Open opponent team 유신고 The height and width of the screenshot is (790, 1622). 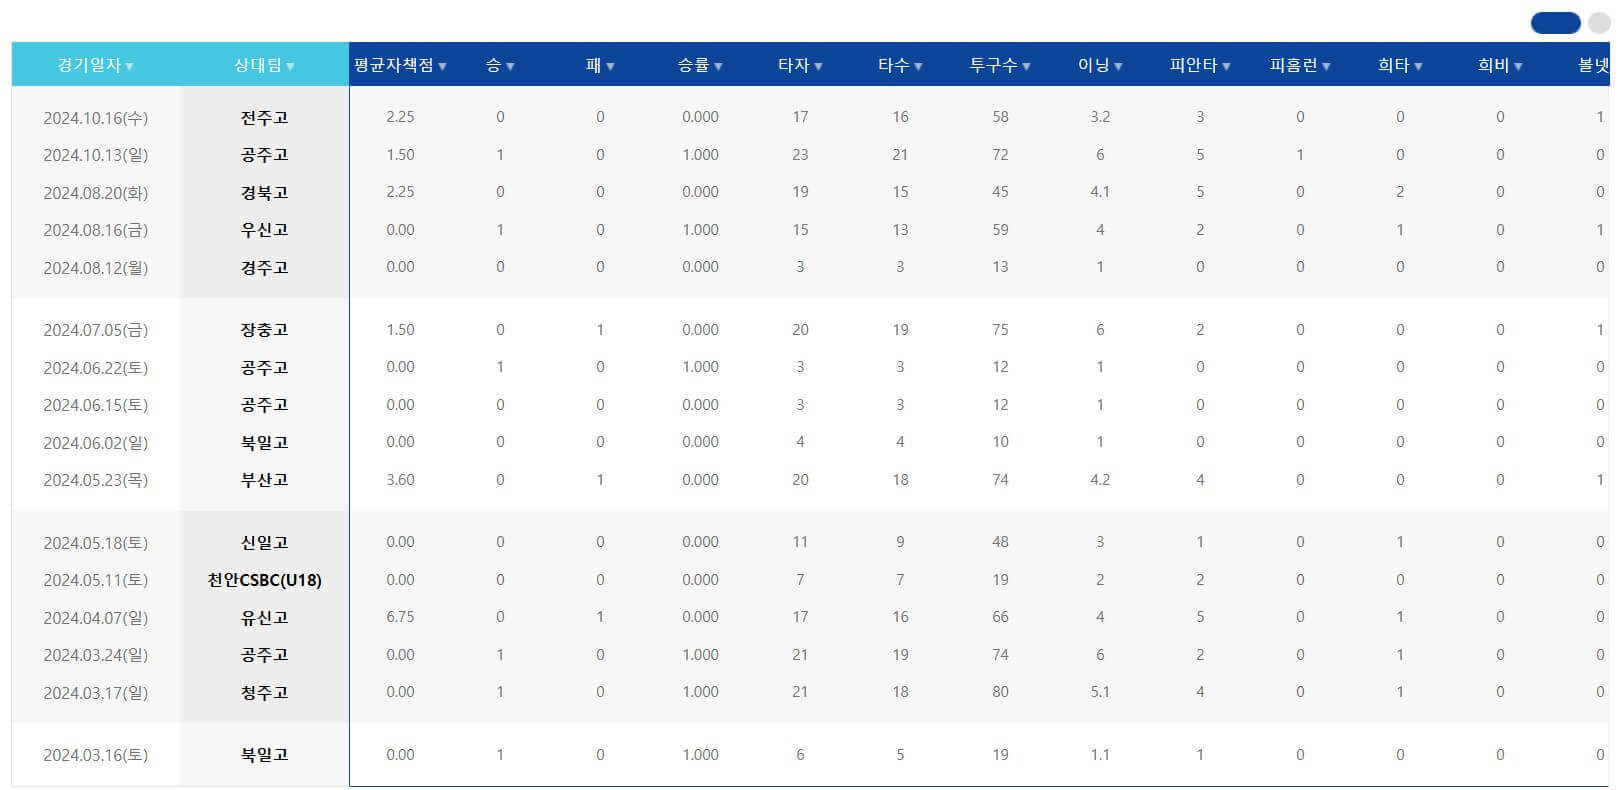point(265,618)
